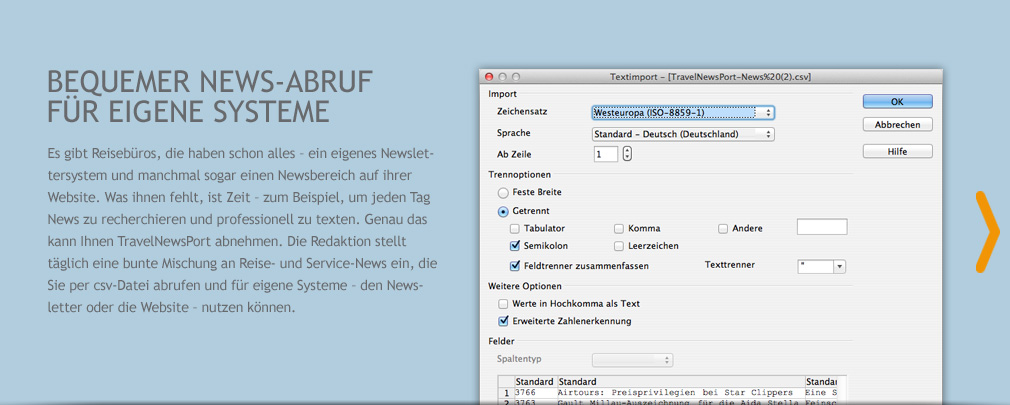
Task: Open Hilfe for the text import
Action: [897, 151]
